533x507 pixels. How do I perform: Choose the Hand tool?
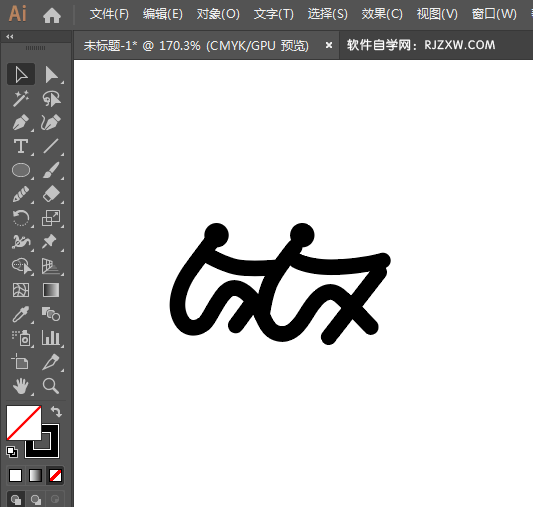pyautogui.click(x=21, y=386)
